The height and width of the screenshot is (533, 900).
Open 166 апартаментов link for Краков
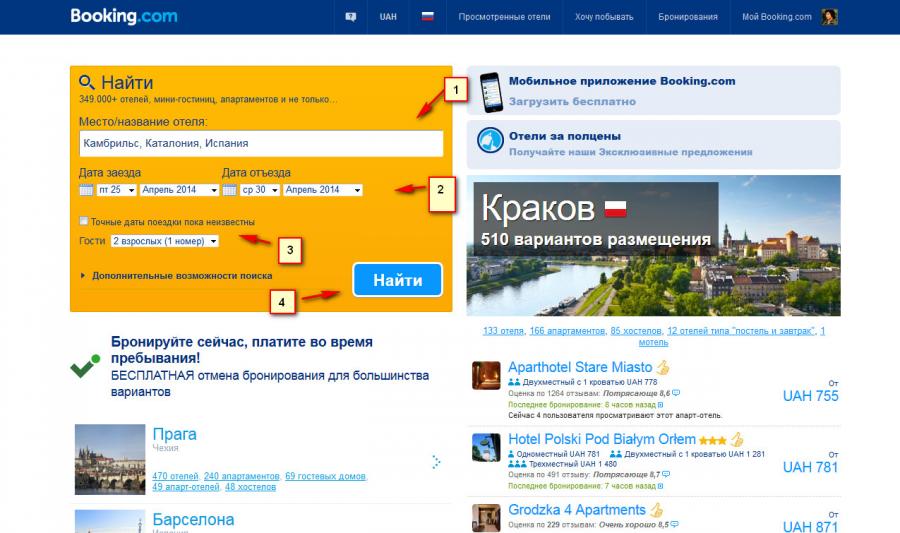pyautogui.click(x=567, y=331)
